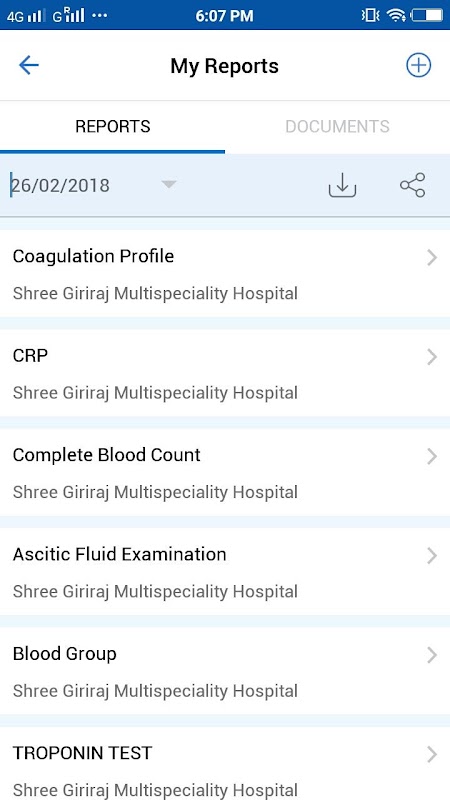The height and width of the screenshot is (800, 450).
Task: Select the REPORTS tab
Action: point(112,127)
